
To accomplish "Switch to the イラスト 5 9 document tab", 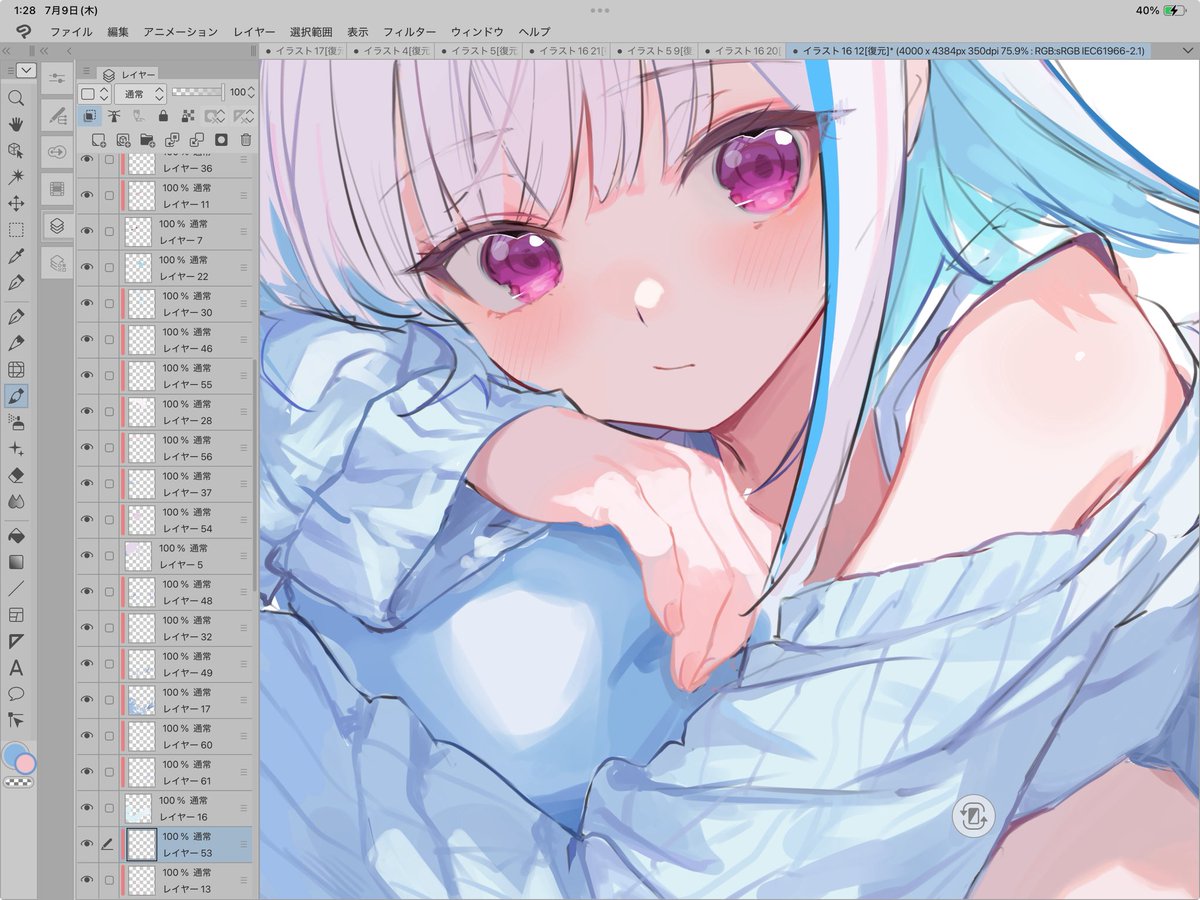I will tap(654, 50).
